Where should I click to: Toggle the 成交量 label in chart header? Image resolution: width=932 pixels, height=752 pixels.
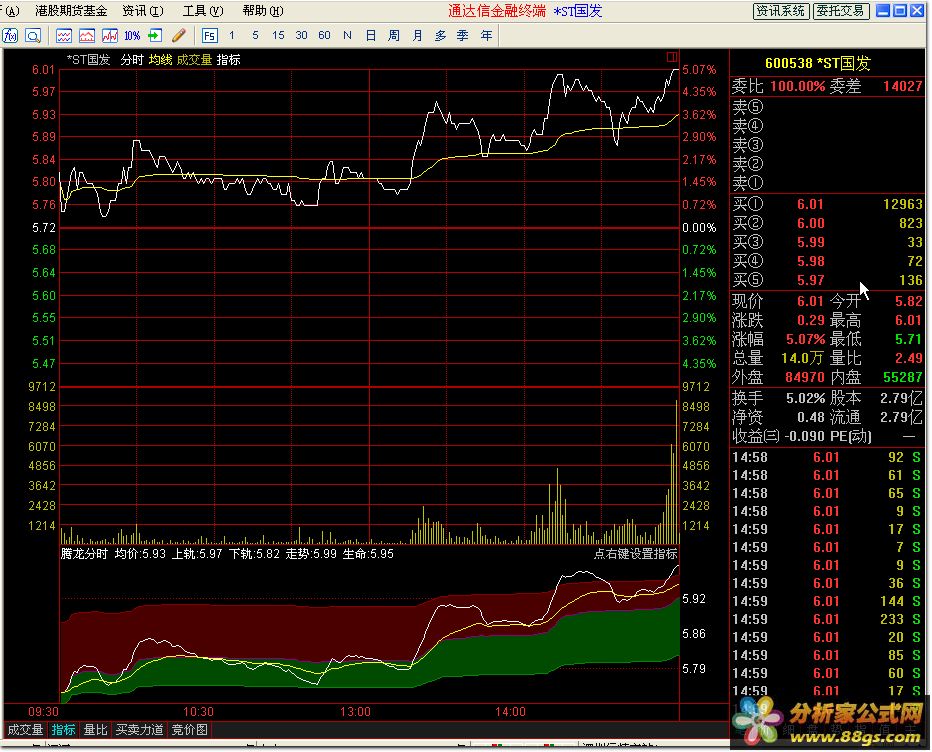coord(194,60)
